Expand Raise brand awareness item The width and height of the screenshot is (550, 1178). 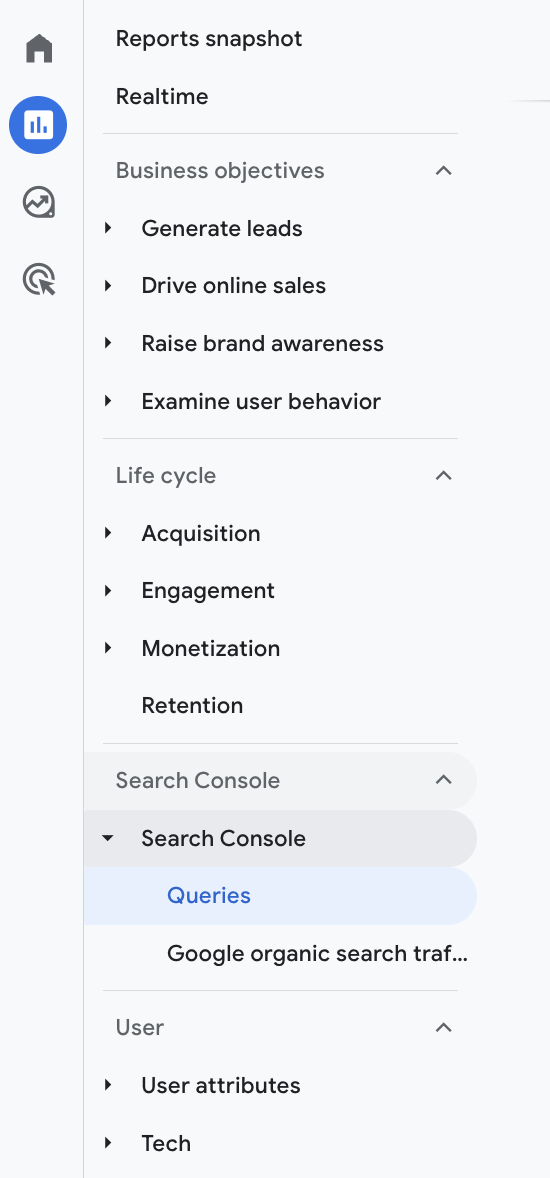coord(262,343)
